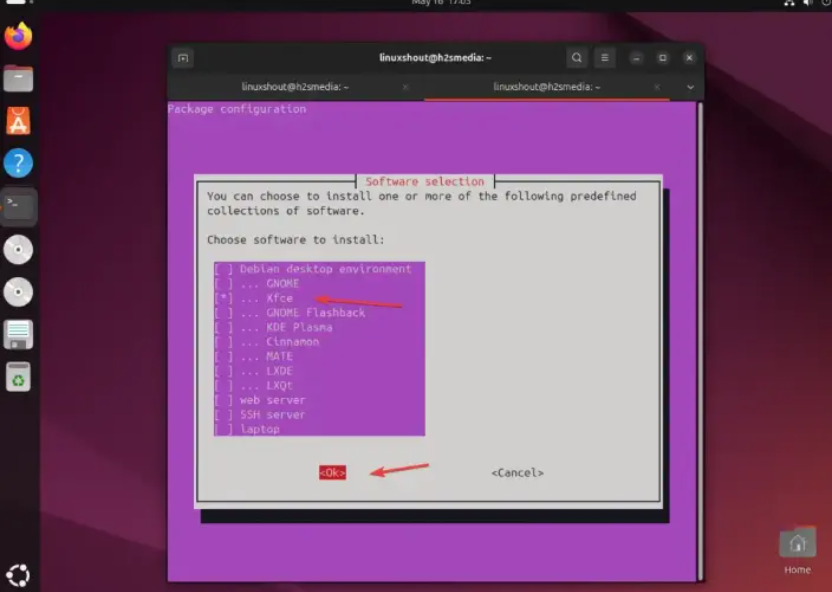Click the "Choose software to install:" text
The image size is (832, 592).
296,240
